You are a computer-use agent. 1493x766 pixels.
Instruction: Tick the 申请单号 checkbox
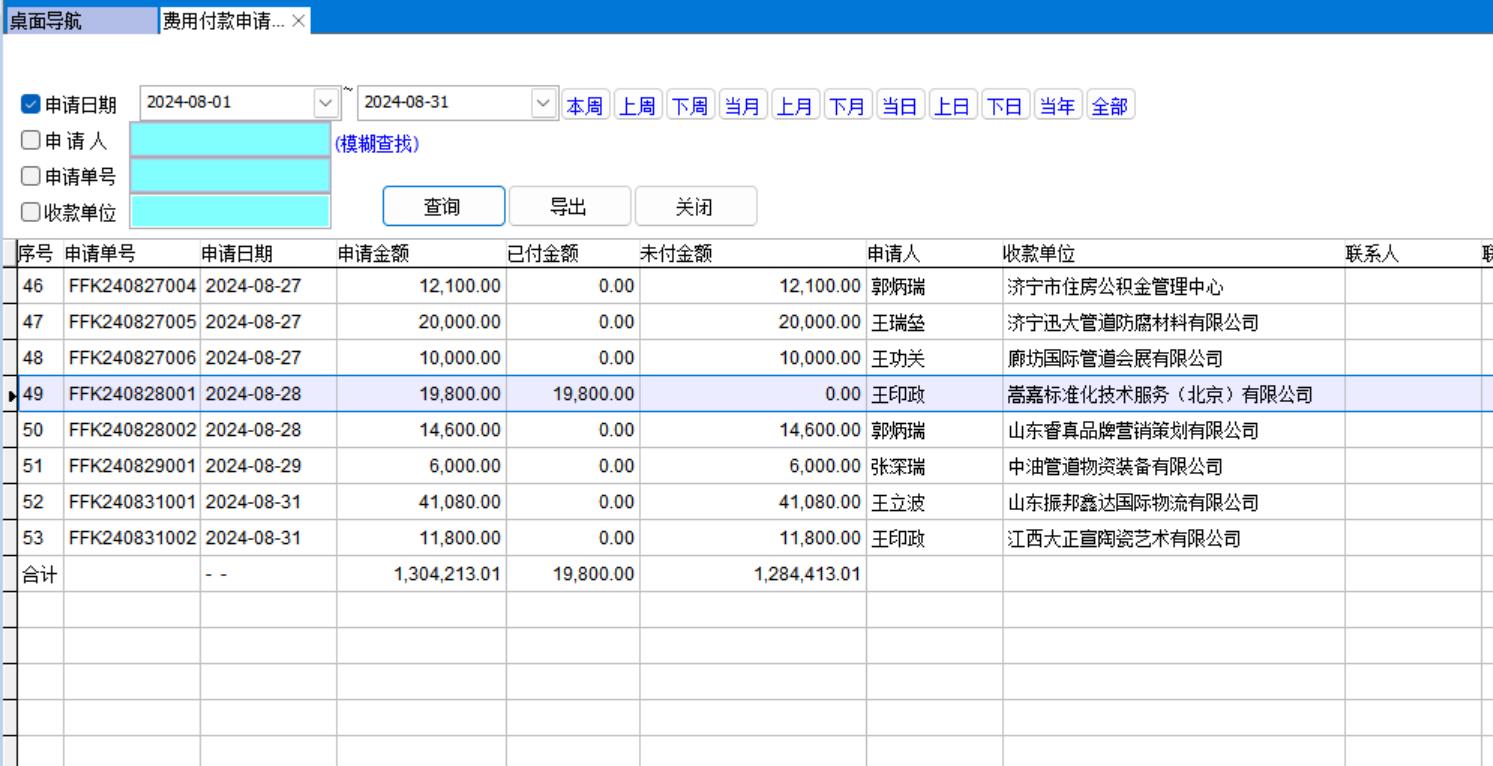30,177
